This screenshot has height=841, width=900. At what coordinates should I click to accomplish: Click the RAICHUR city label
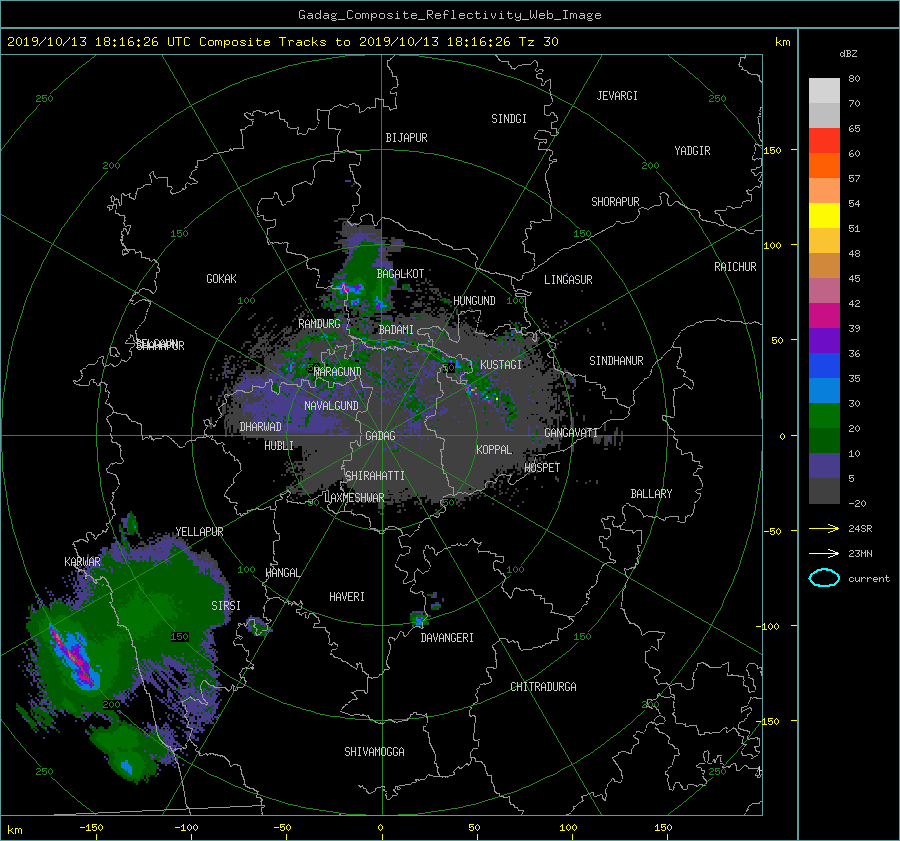(735, 267)
